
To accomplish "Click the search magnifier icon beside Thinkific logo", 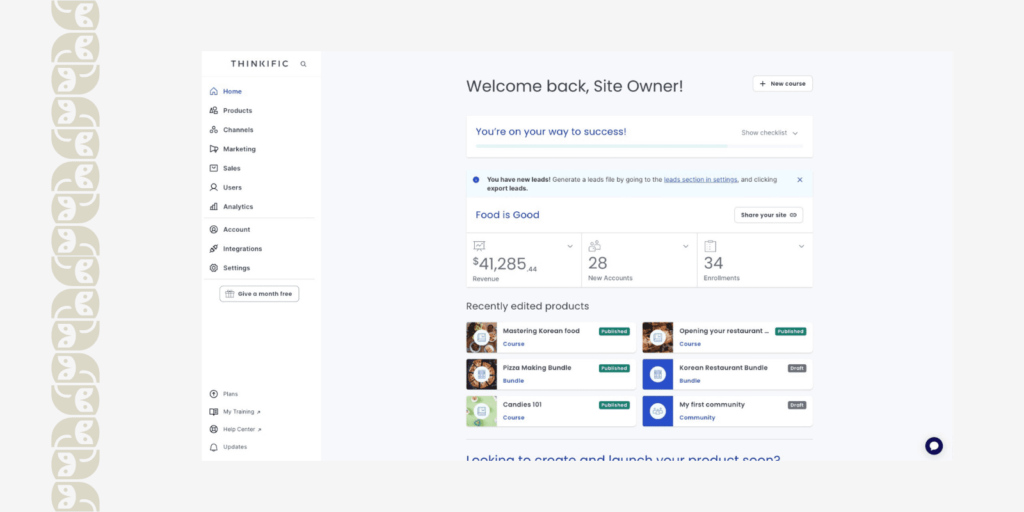I will click(x=303, y=64).
